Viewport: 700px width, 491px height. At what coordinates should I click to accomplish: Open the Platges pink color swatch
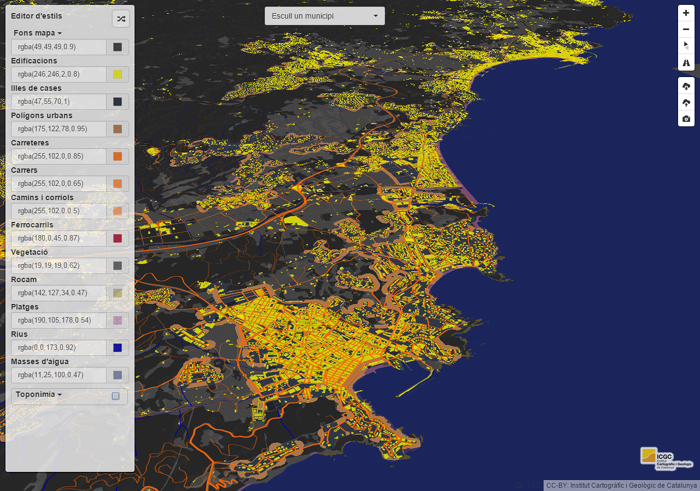118,321
